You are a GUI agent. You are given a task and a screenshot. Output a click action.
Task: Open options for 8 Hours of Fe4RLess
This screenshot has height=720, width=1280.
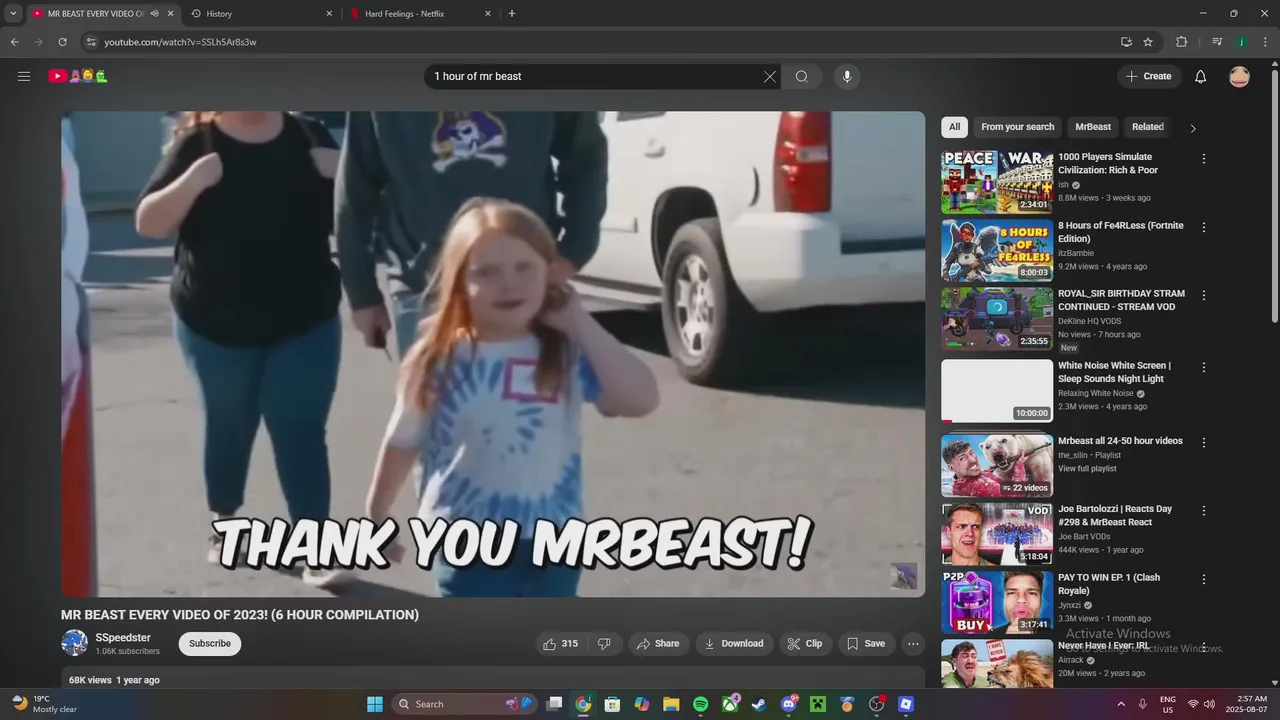[x=1204, y=227]
